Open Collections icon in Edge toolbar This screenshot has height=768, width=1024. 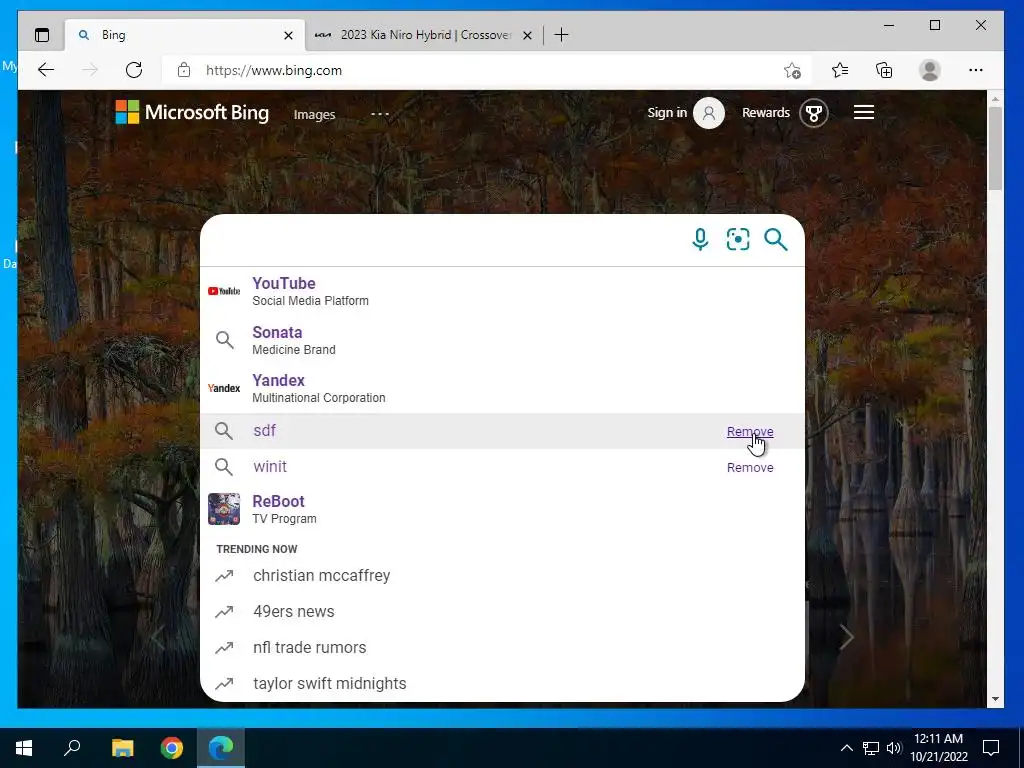pos(884,70)
